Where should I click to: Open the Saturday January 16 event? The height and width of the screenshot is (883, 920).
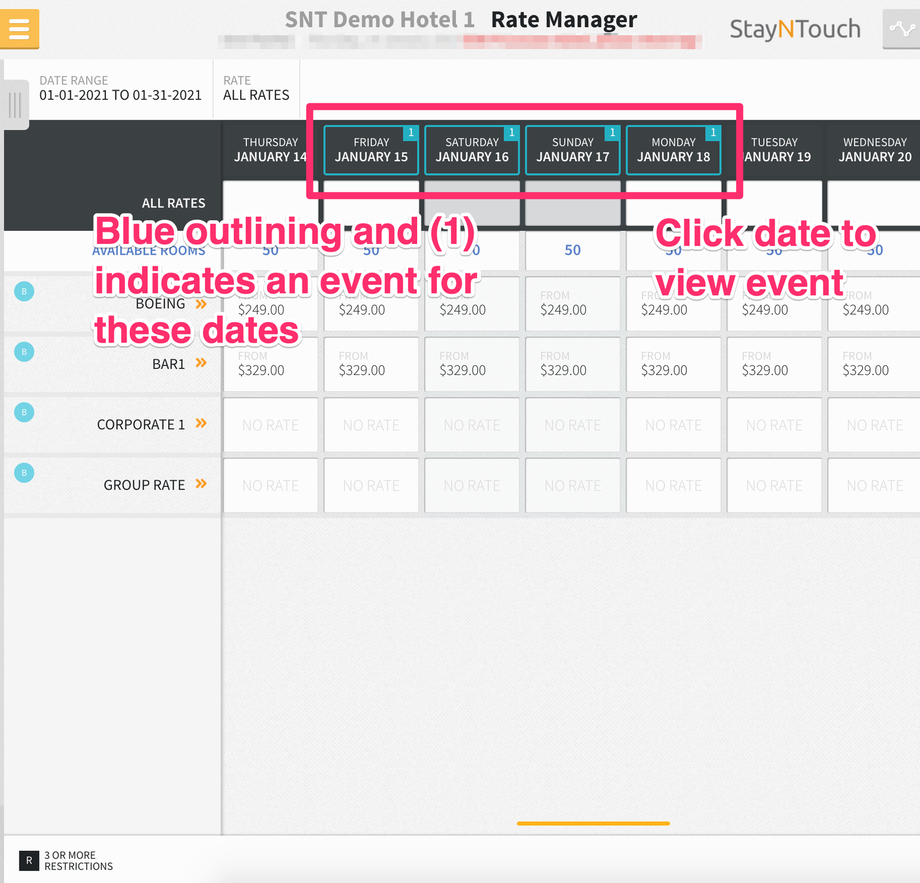472,150
